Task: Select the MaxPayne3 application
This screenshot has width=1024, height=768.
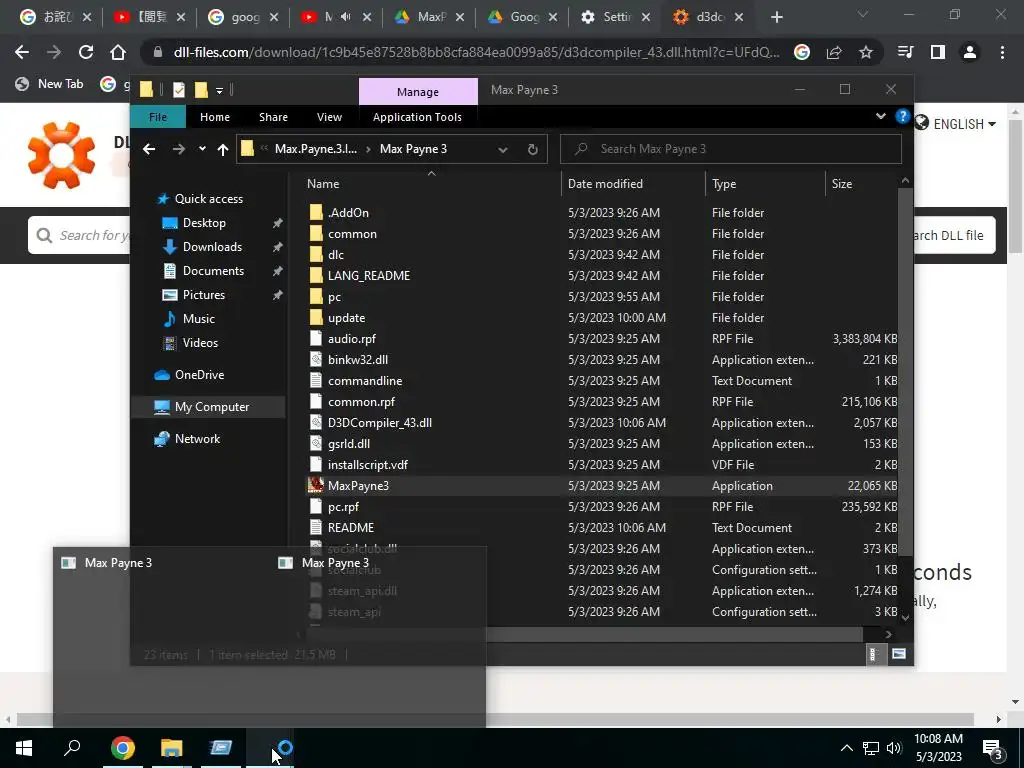Action: coord(358,486)
